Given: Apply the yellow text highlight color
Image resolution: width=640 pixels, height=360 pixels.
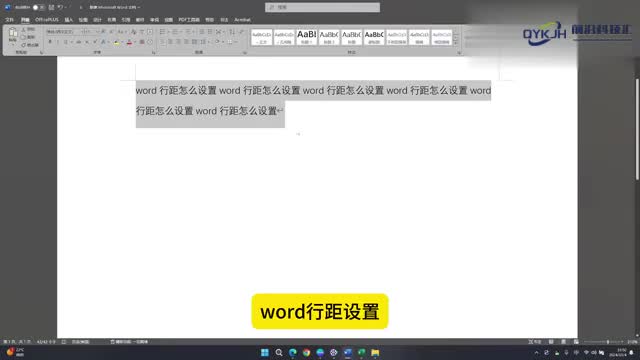Looking at the screenshot, I should pos(116,42).
